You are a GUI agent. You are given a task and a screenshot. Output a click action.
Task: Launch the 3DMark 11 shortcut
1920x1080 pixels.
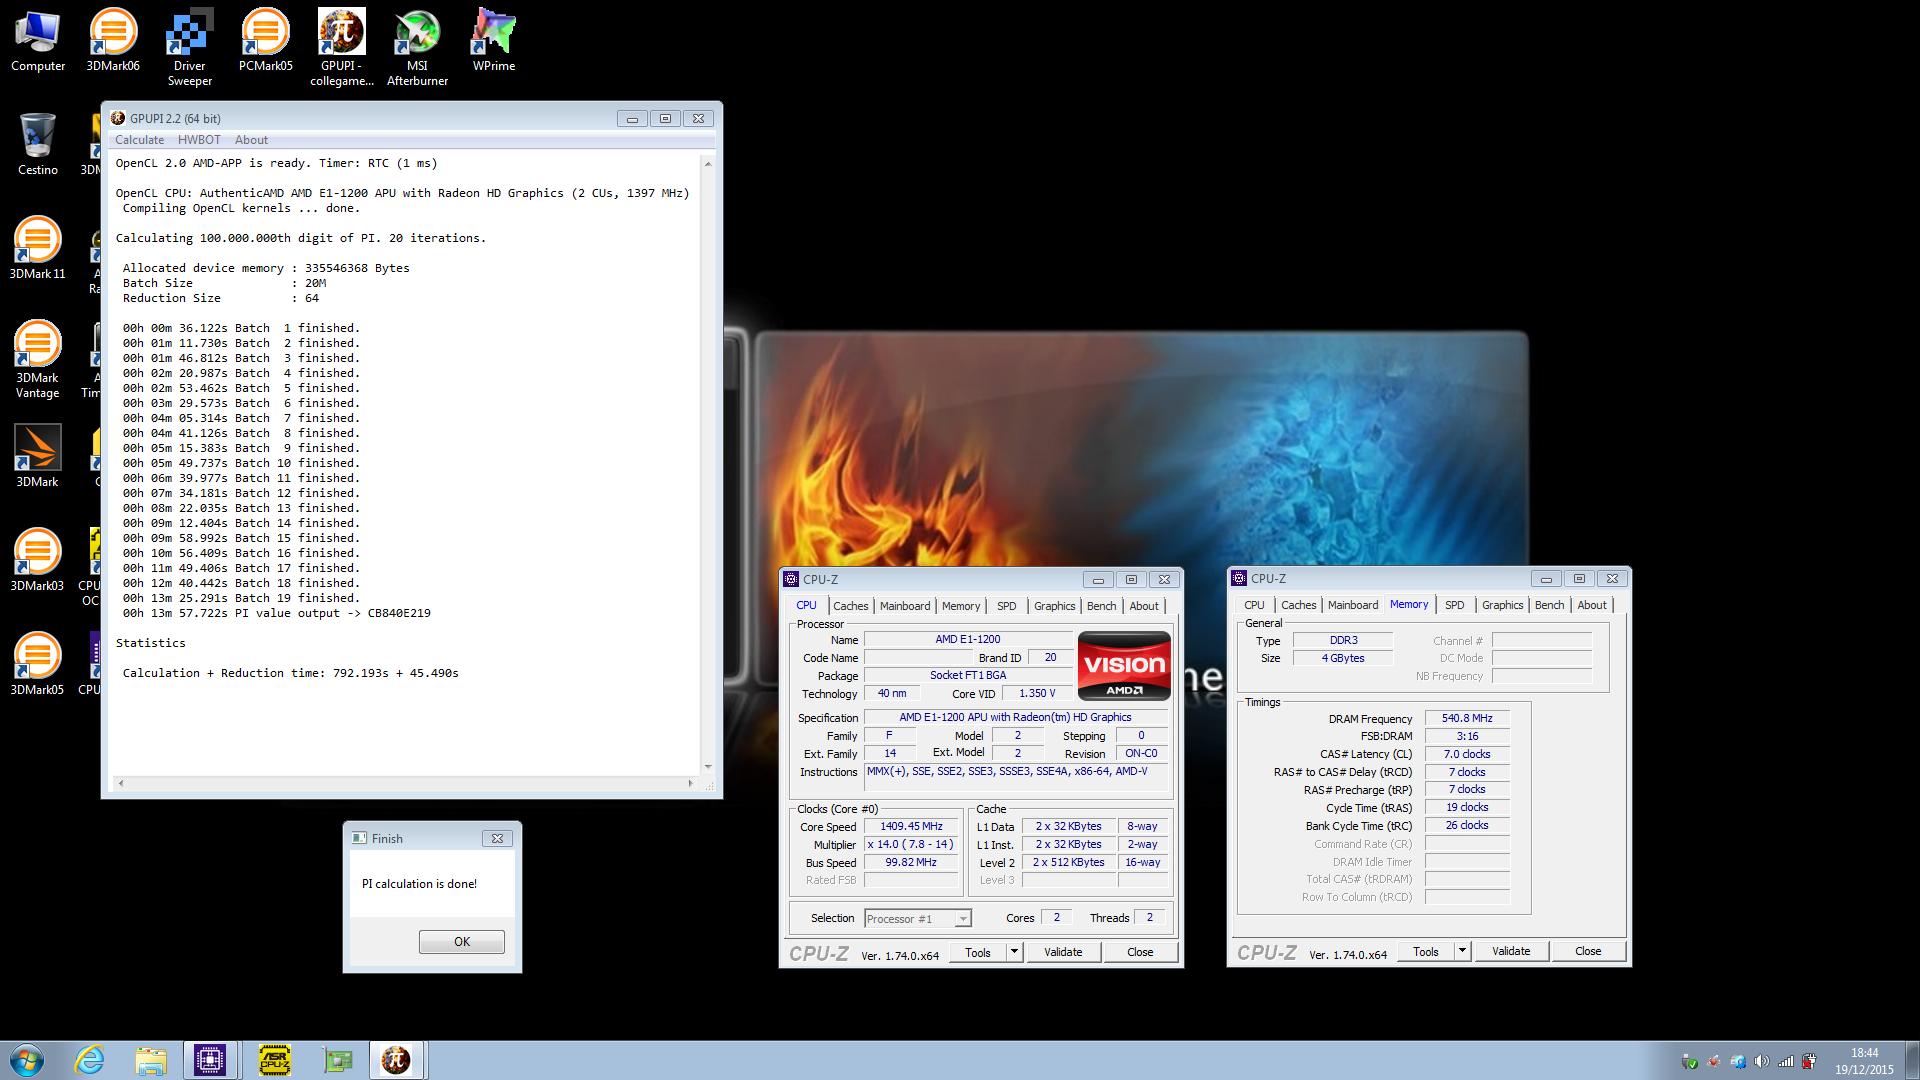coord(37,248)
